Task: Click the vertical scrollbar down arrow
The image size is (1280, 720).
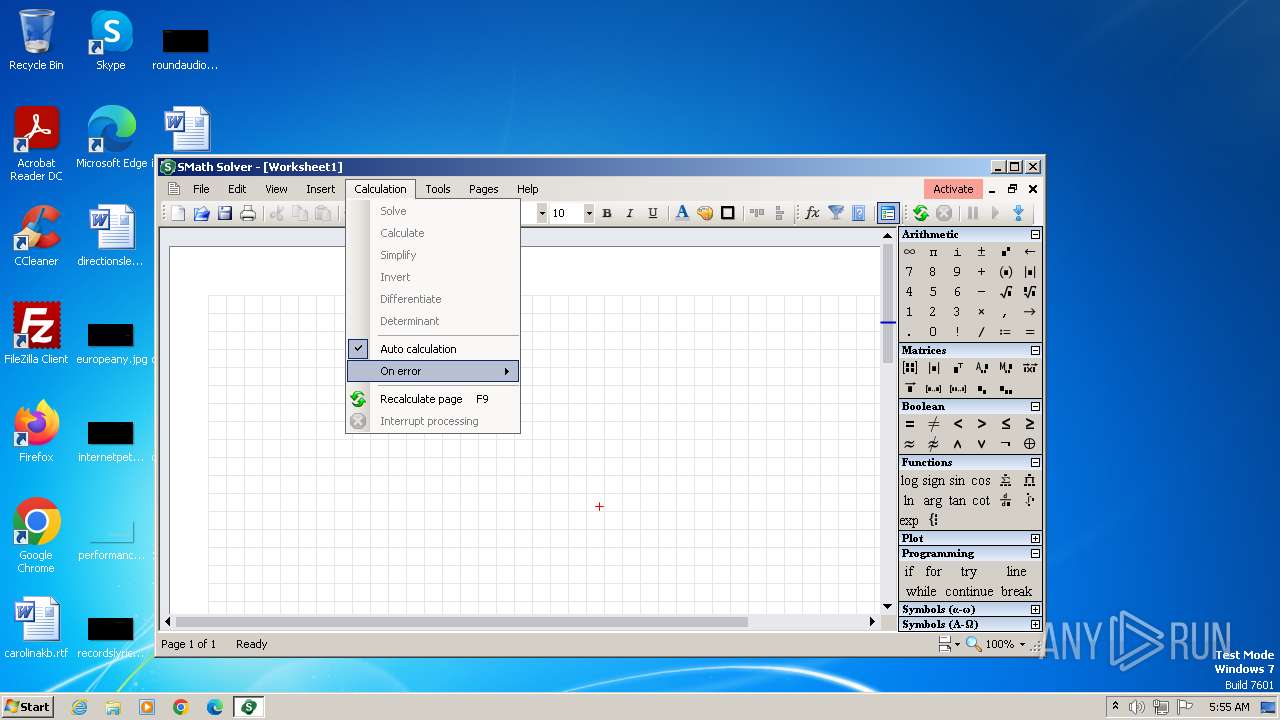Action: (887, 607)
